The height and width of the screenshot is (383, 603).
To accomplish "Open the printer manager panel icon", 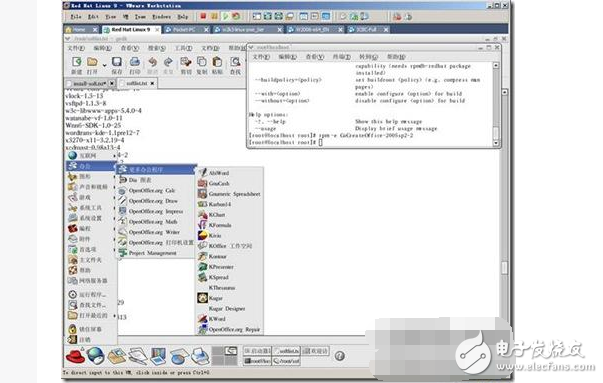I will tap(200, 356).
